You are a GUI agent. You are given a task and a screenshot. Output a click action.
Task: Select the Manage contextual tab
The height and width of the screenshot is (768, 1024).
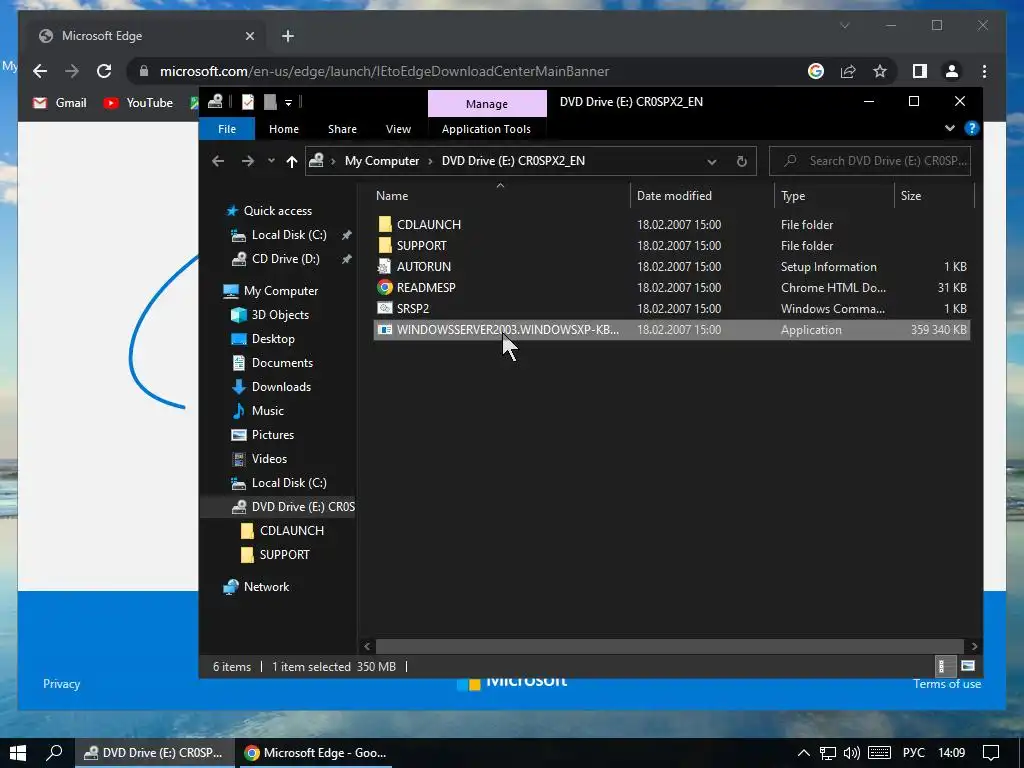pos(487,104)
